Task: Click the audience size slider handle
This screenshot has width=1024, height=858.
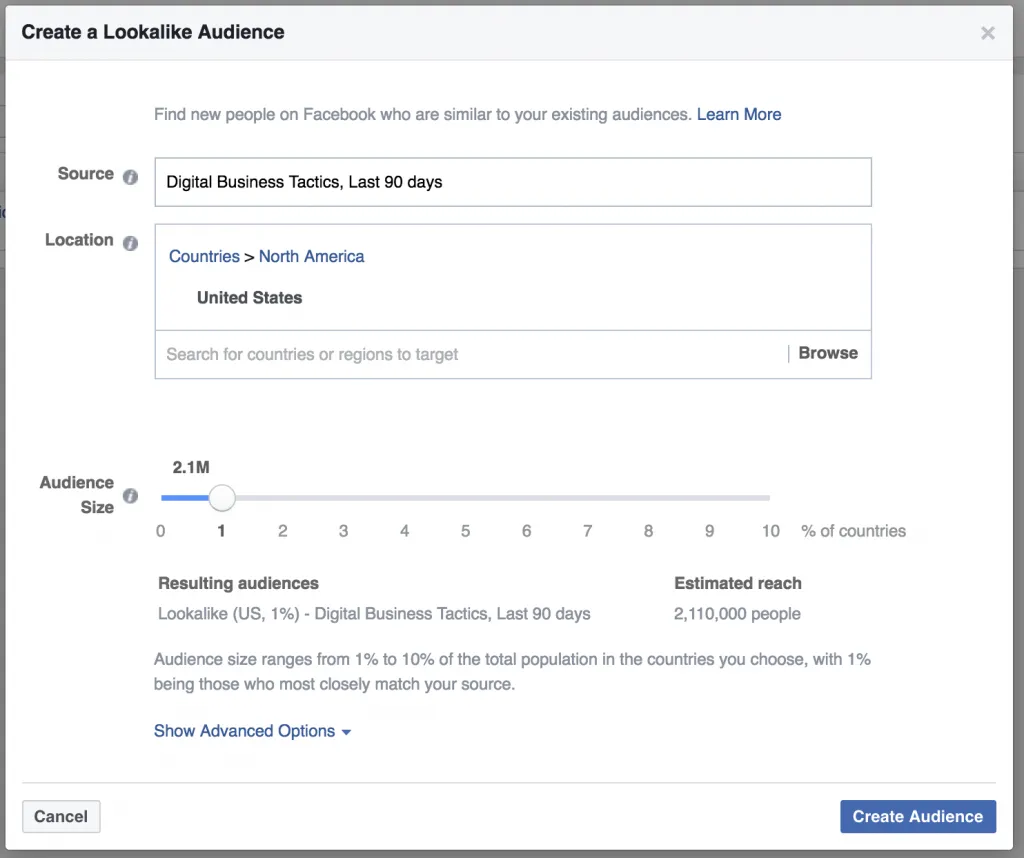Action: (x=222, y=497)
